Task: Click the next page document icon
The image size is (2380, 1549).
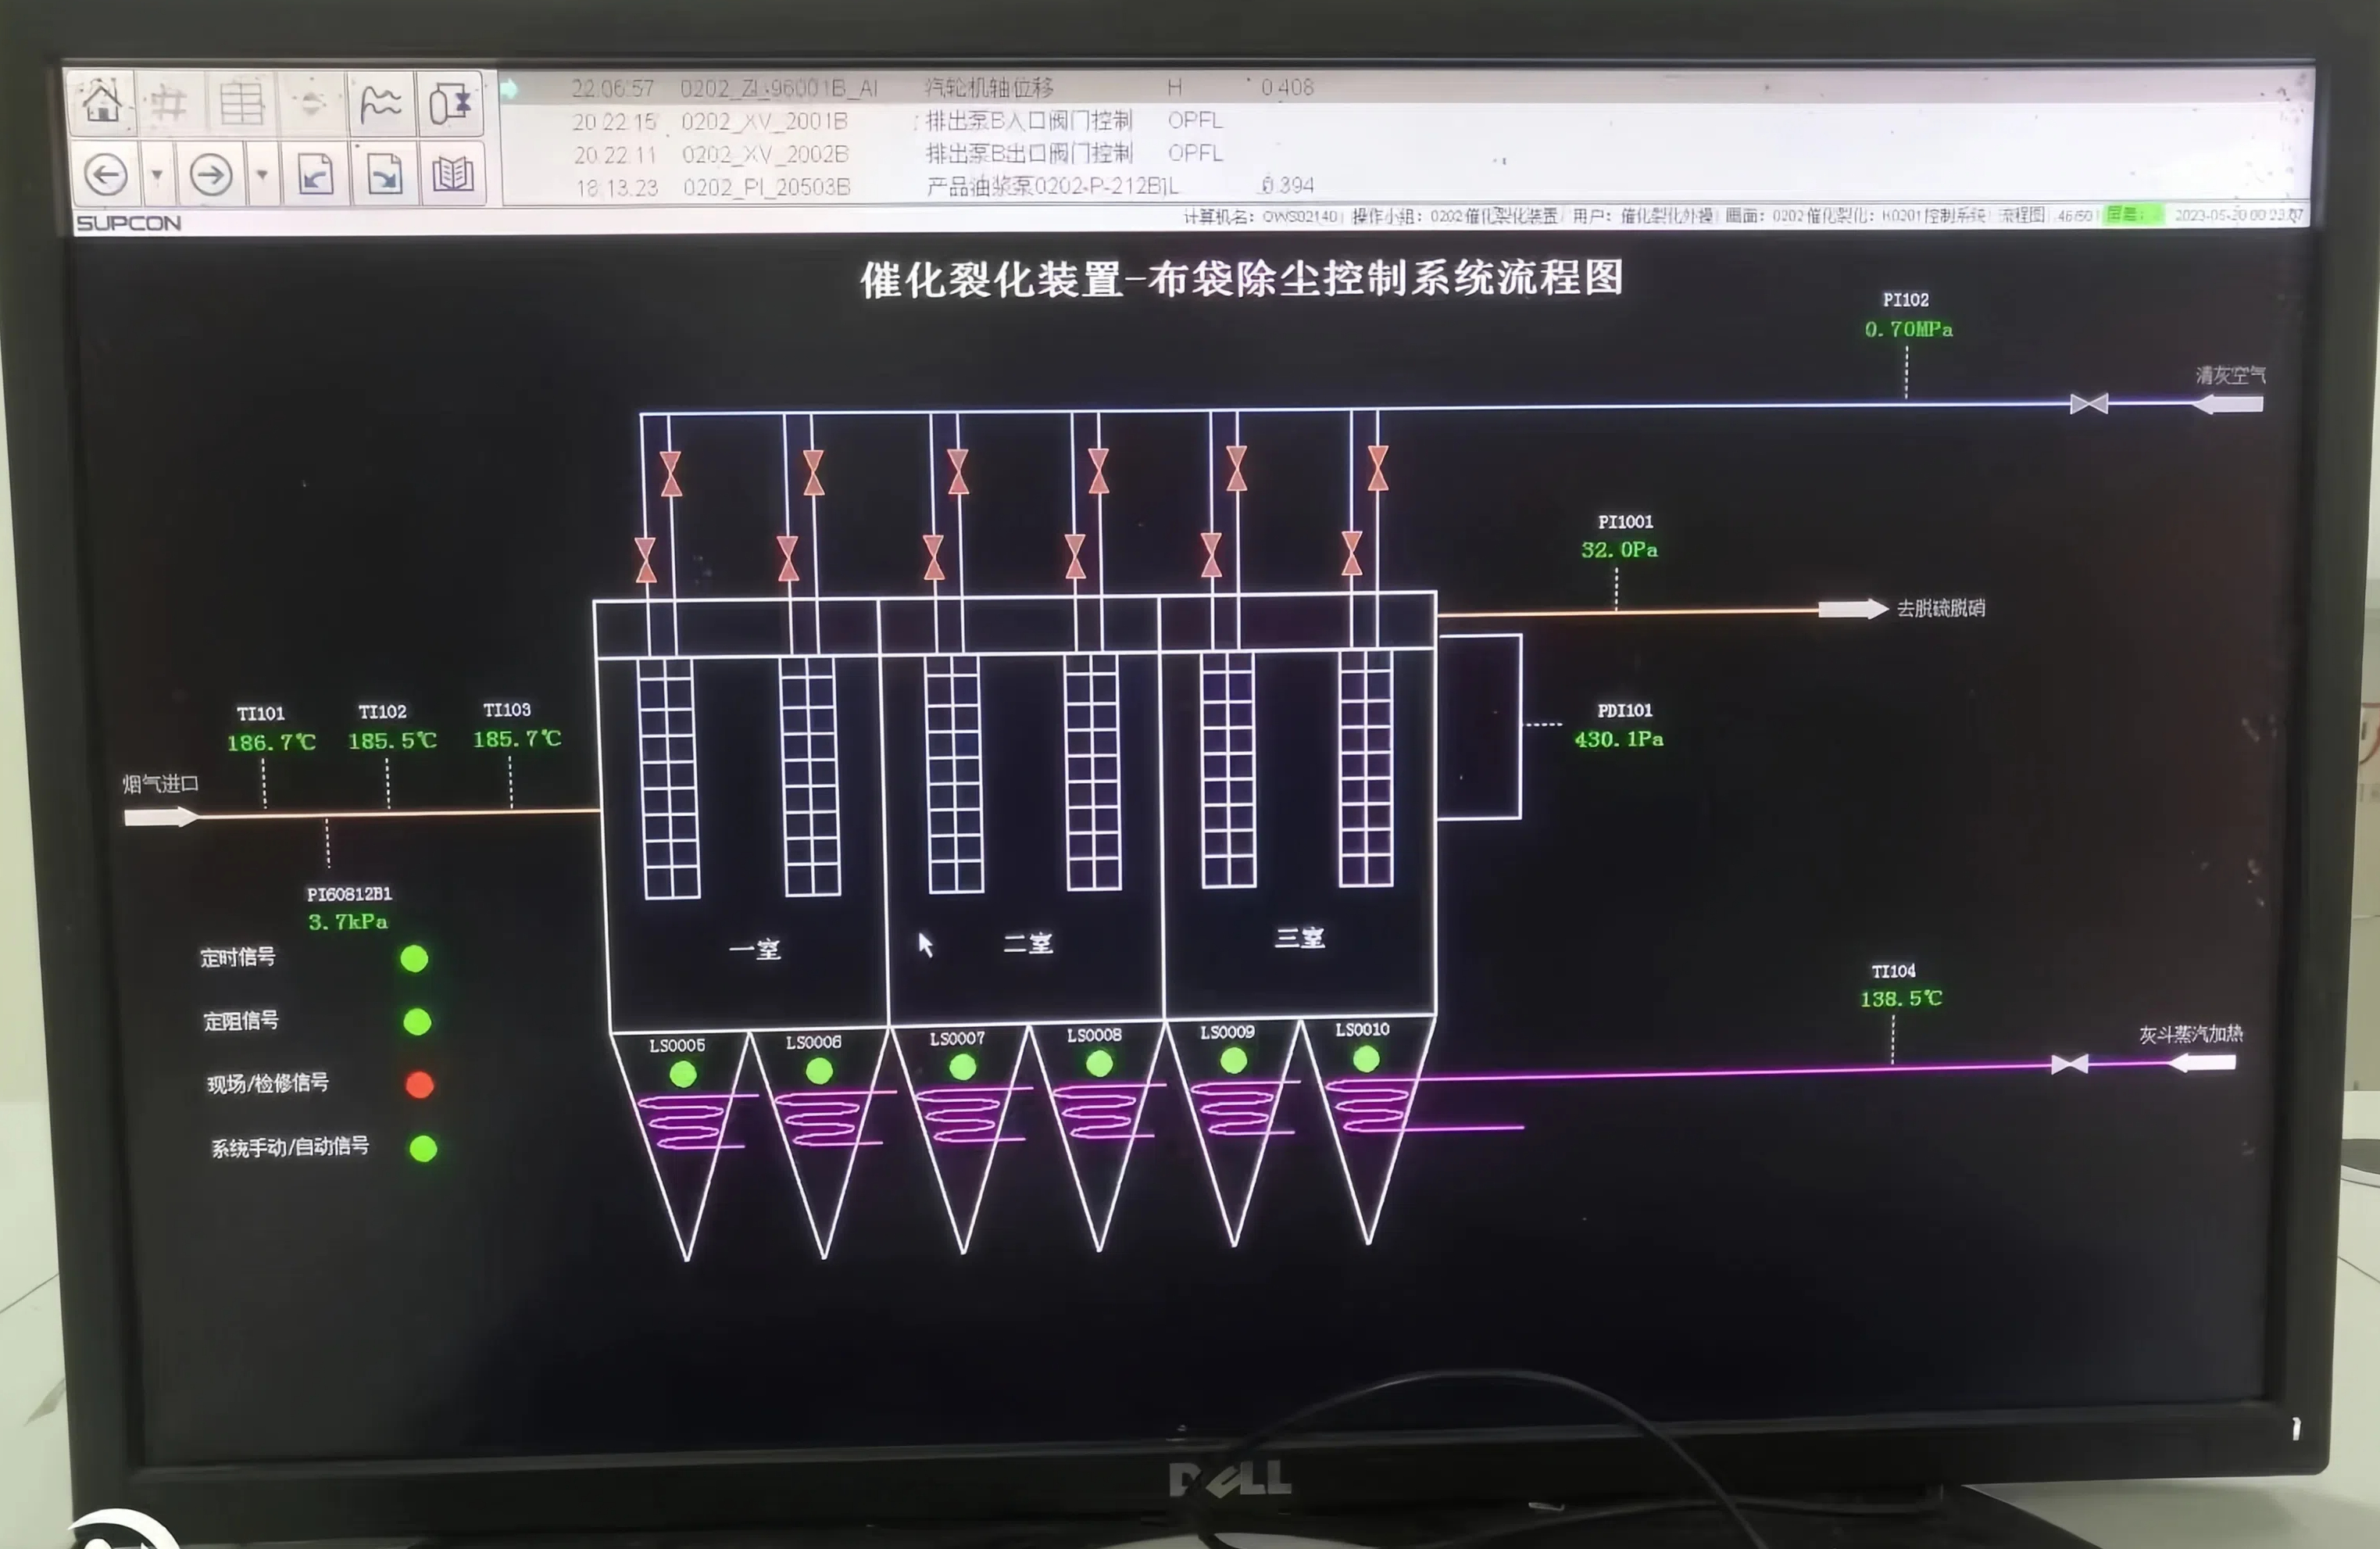Action: [385, 175]
